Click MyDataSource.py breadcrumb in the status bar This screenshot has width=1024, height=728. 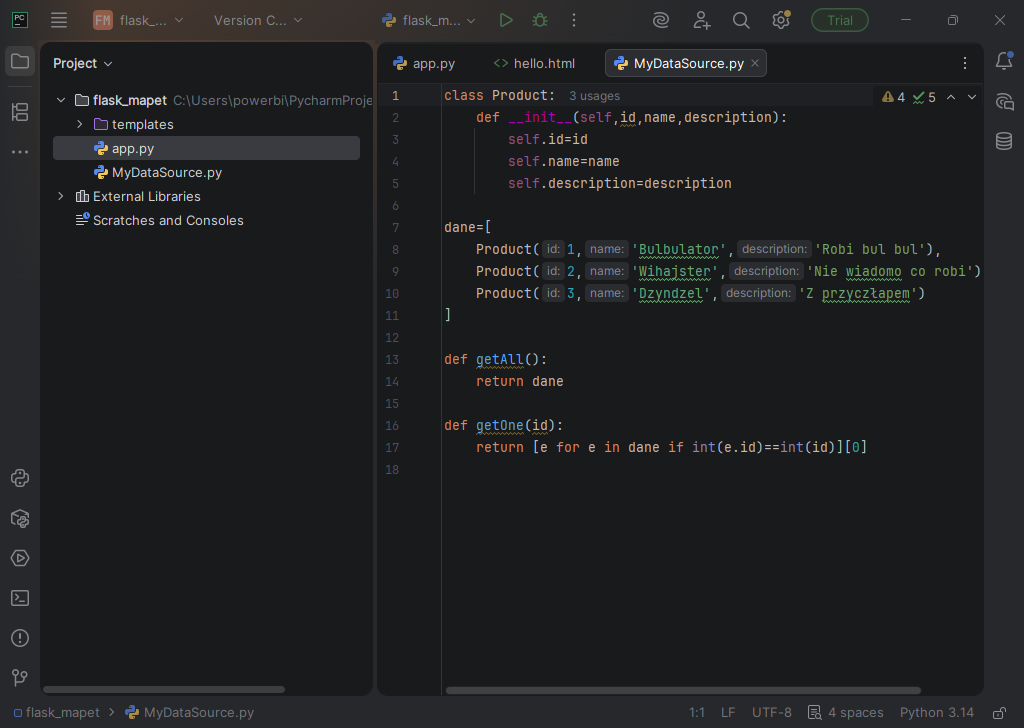click(189, 712)
